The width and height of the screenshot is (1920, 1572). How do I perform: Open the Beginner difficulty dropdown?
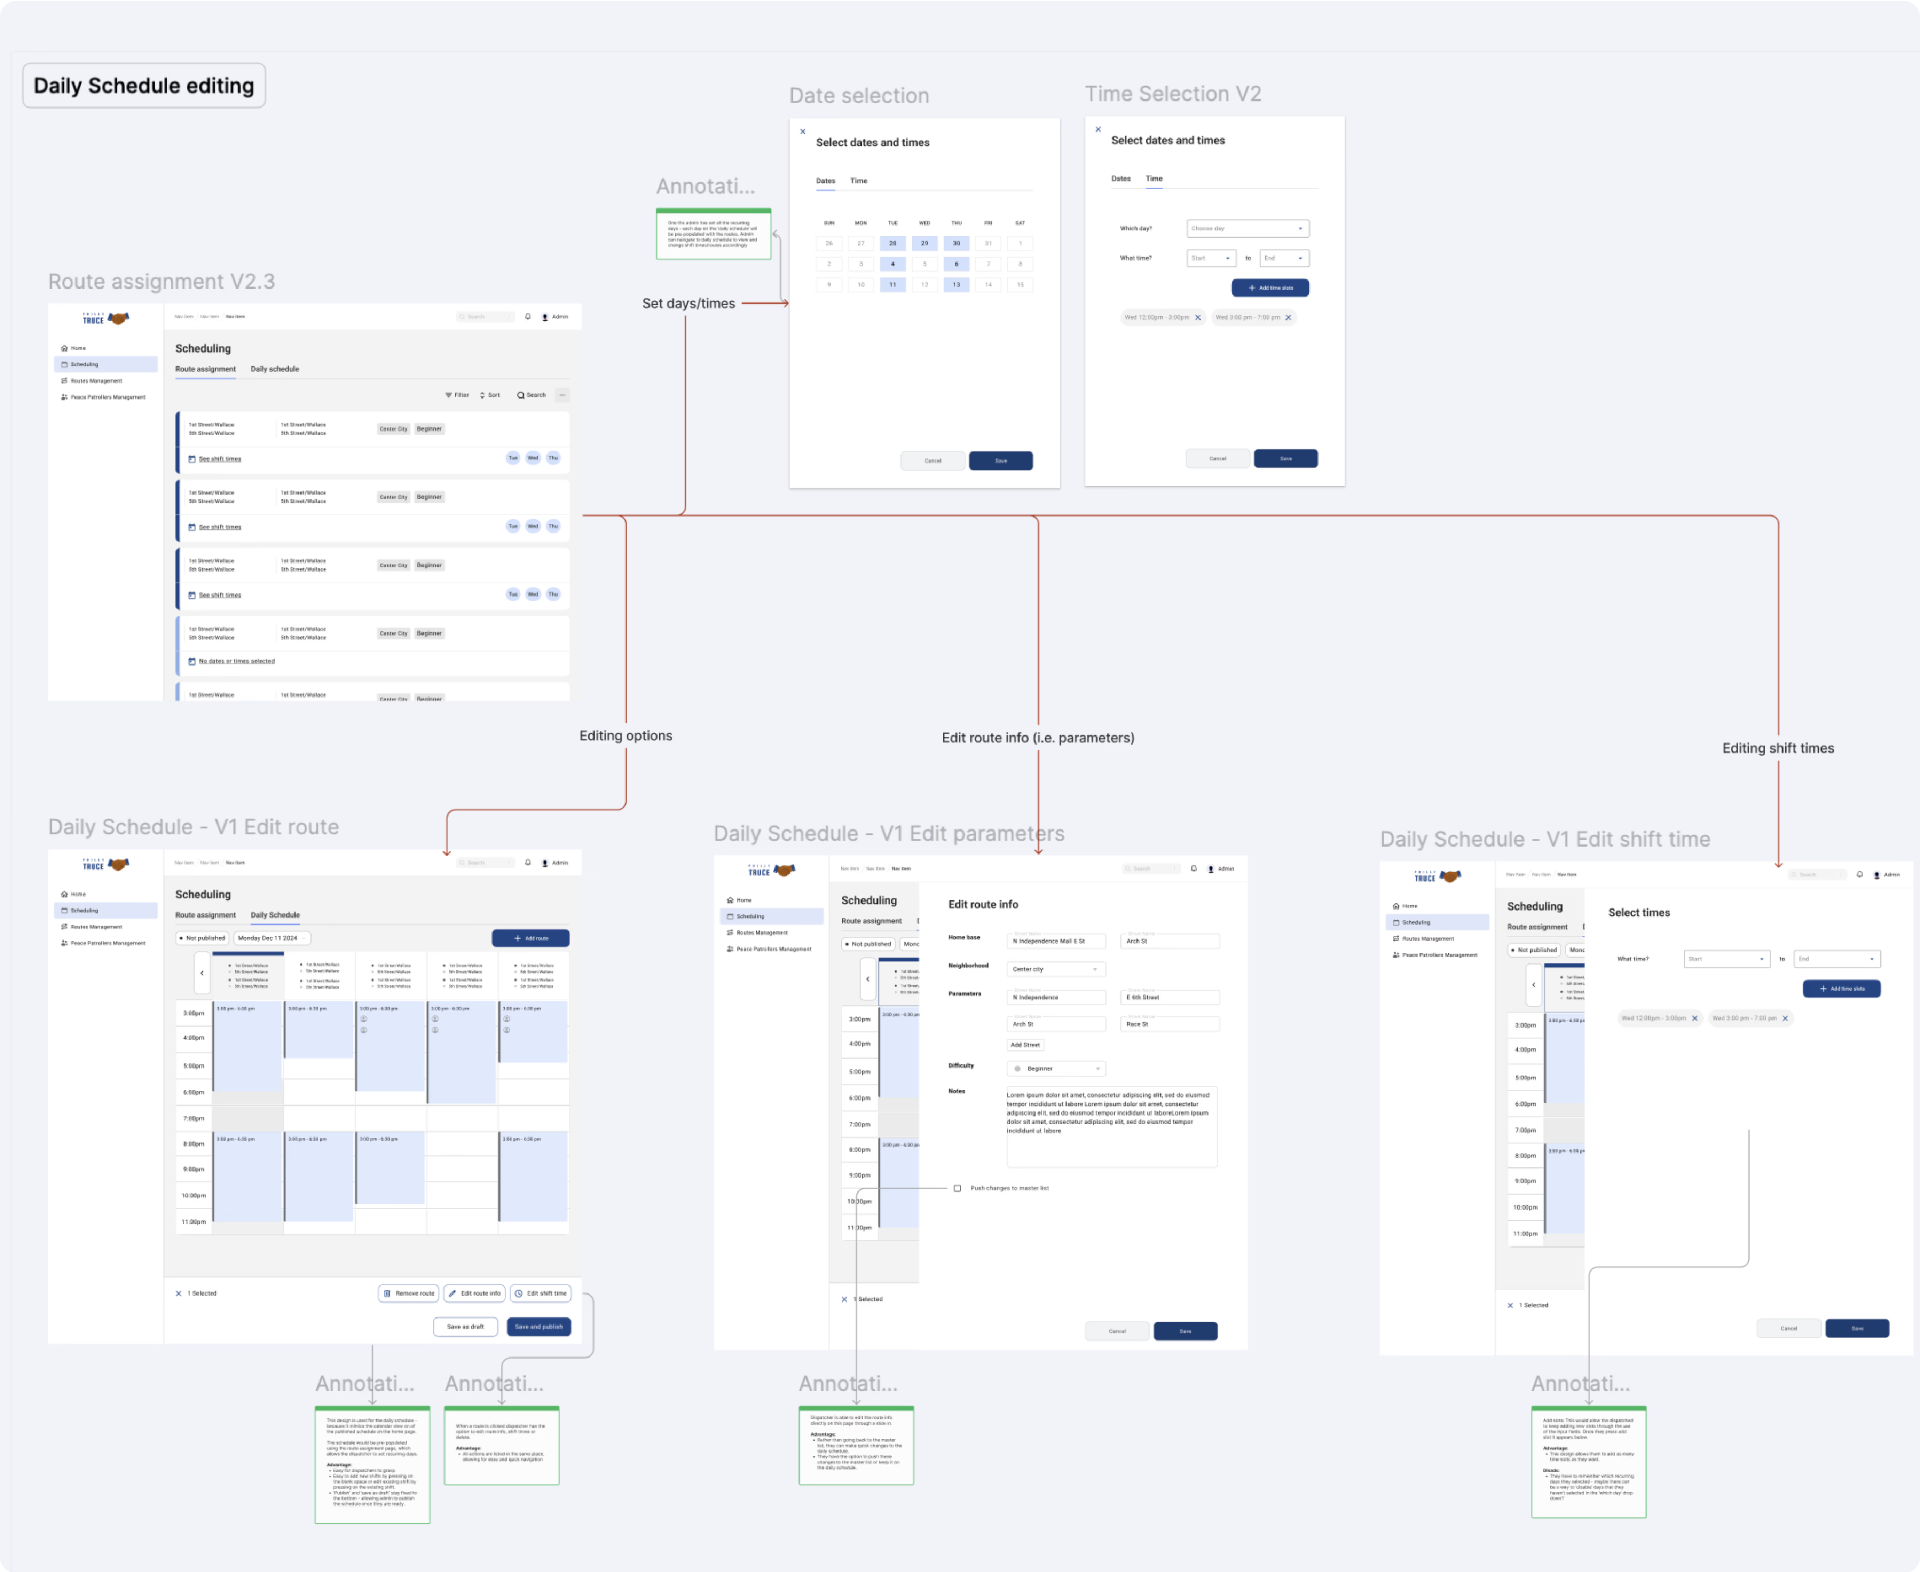(1056, 1068)
